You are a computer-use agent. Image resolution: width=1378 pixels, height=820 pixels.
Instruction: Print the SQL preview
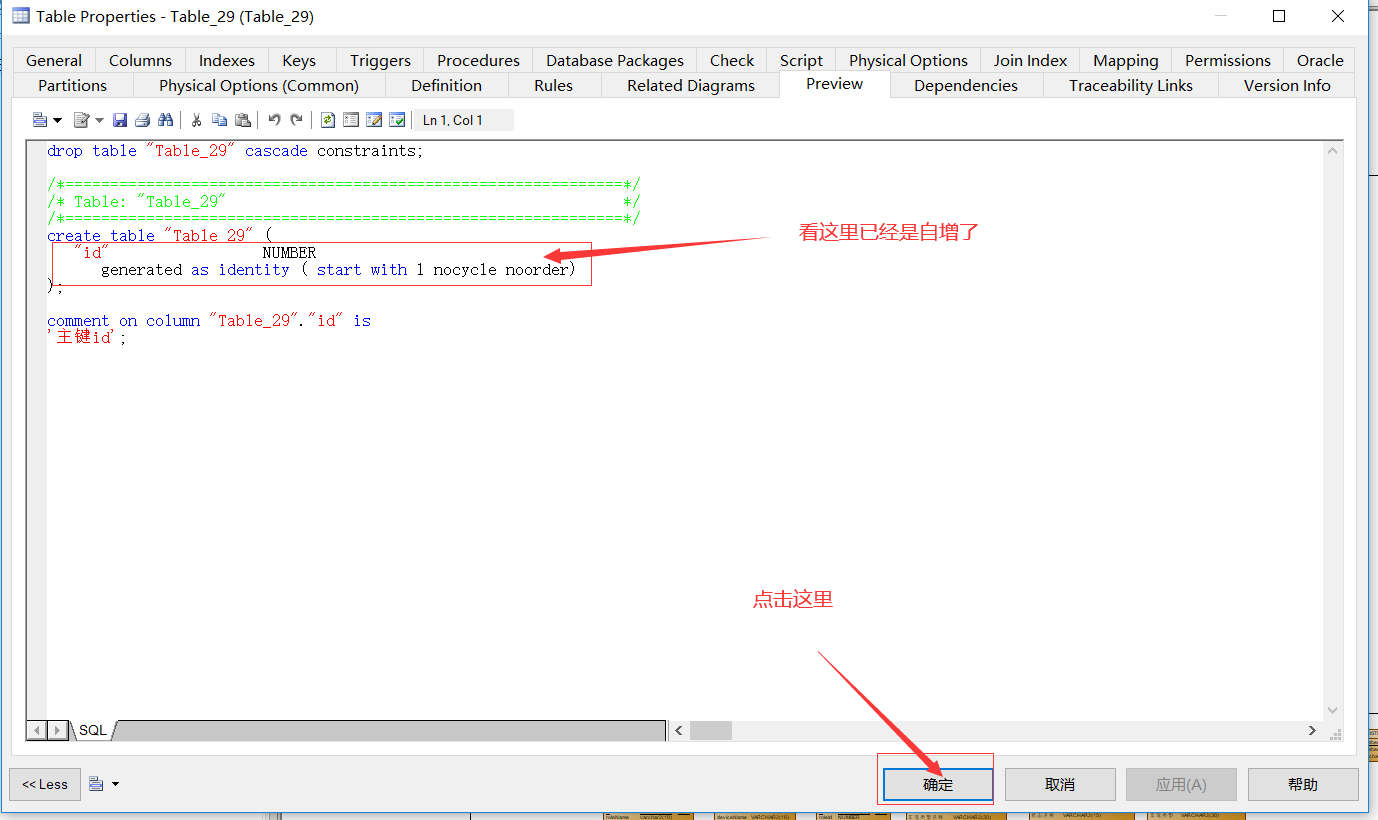[x=143, y=119]
